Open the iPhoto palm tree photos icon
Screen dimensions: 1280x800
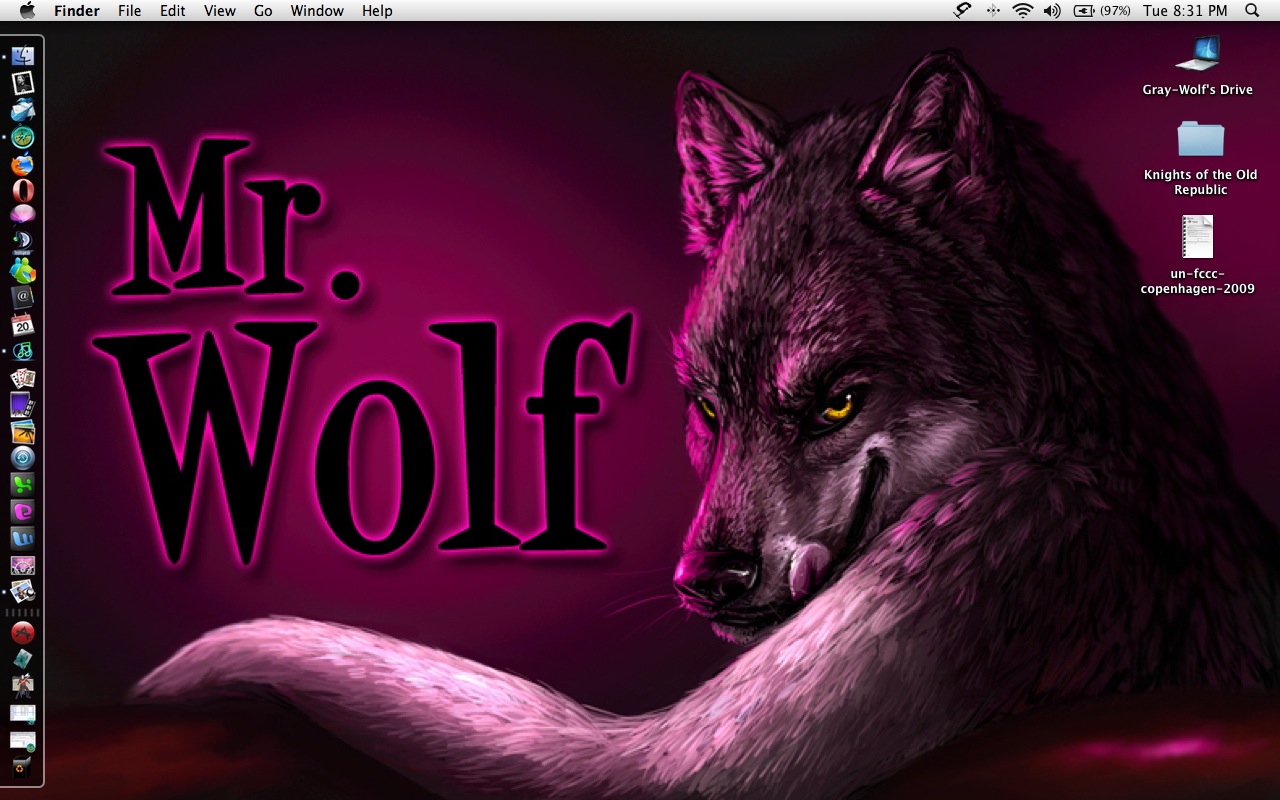click(23, 432)
